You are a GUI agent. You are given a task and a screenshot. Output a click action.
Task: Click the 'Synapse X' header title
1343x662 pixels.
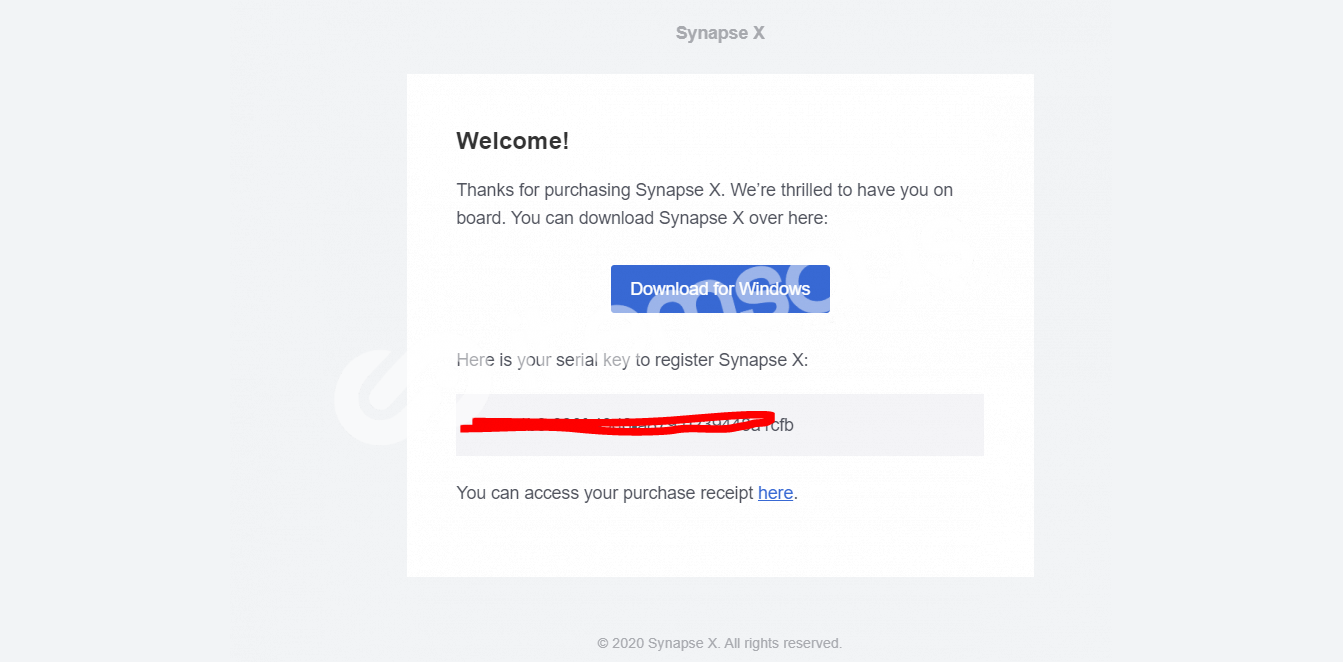(x=720, y=33)
